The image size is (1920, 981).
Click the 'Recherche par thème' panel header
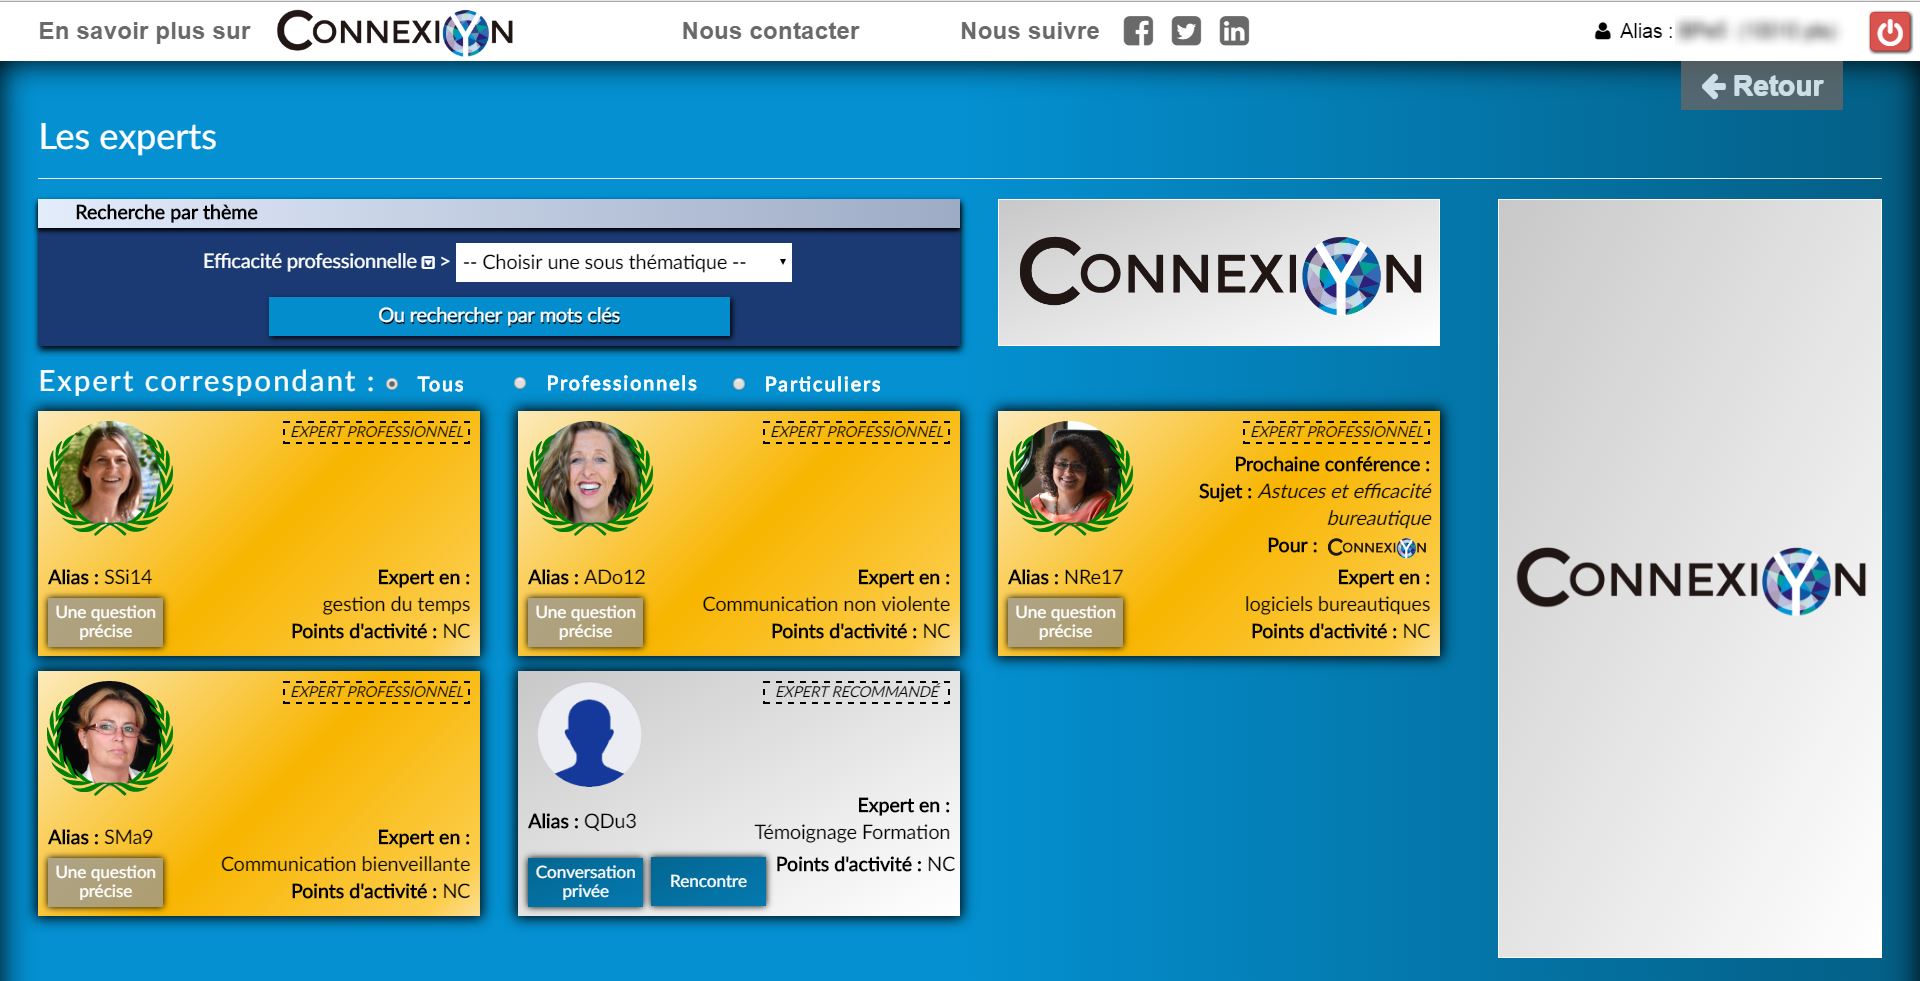tap(499, 212)
